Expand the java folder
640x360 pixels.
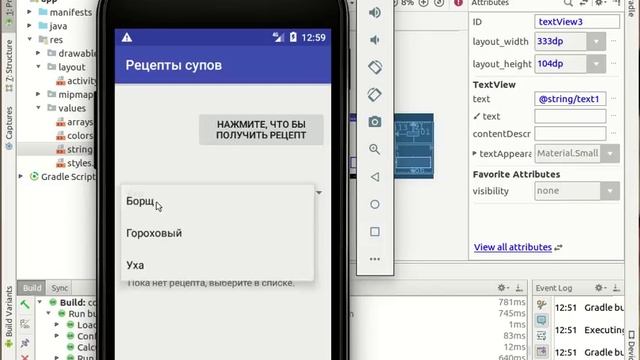tap(29, 26)
